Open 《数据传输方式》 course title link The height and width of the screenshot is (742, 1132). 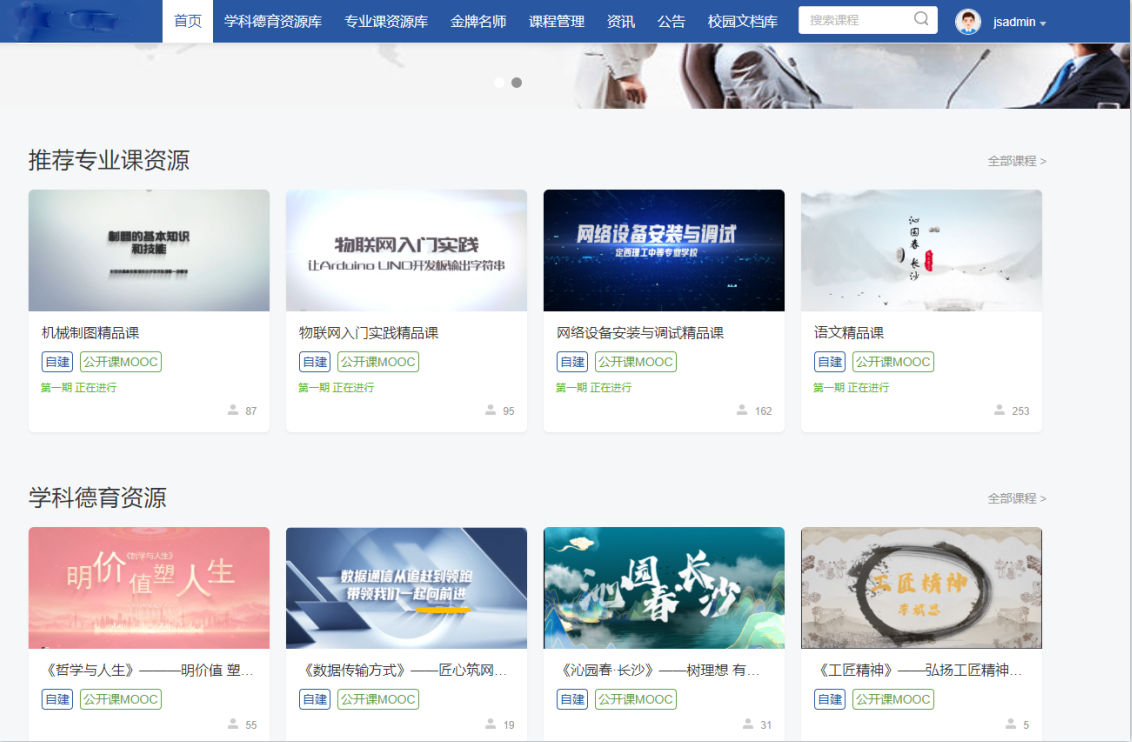pos(403,671)
